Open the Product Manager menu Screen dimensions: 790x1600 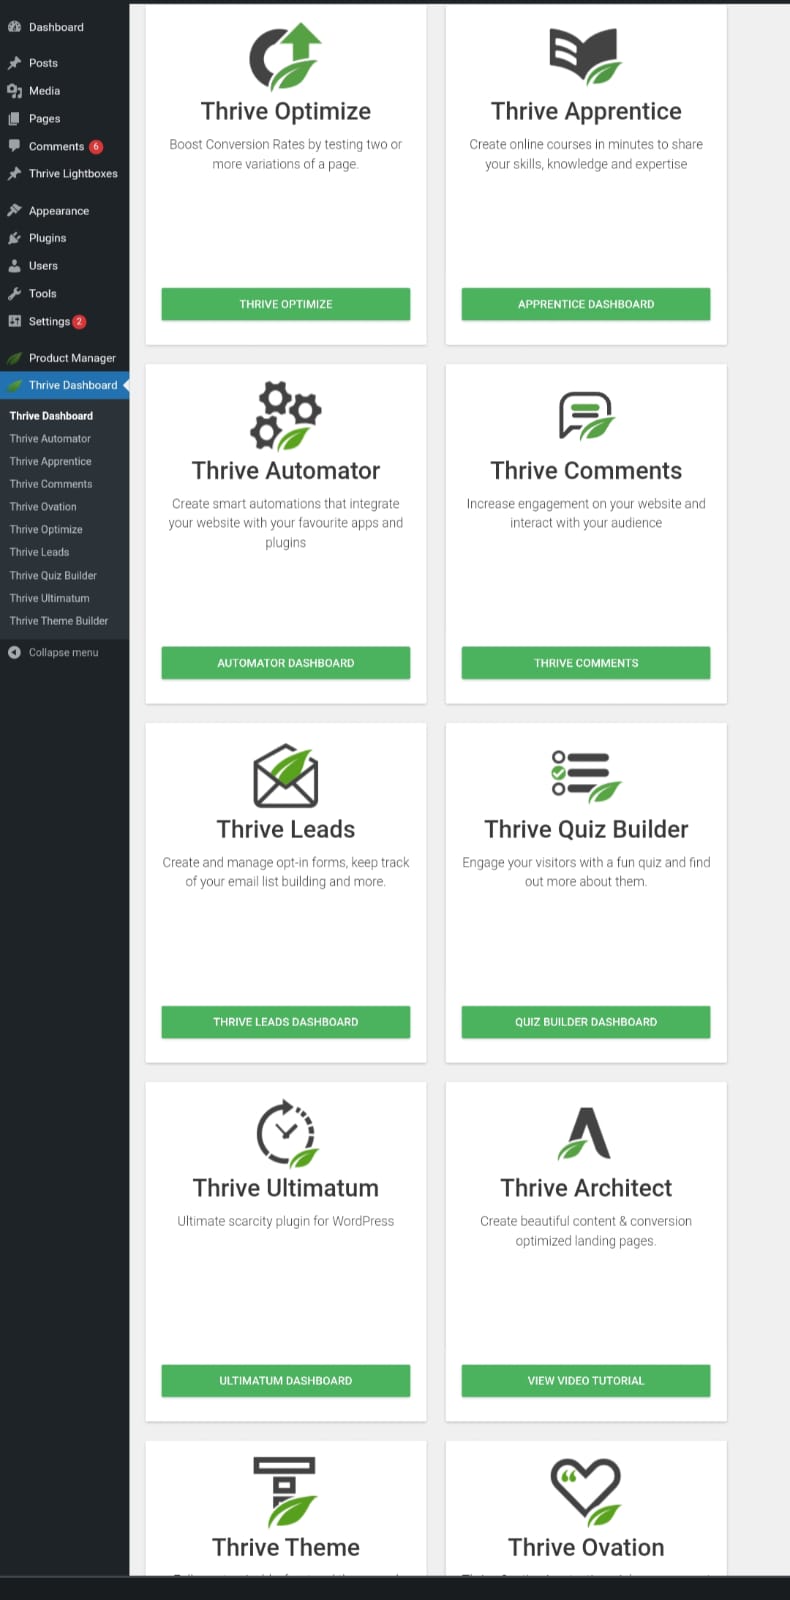click(x=72, y=358)
